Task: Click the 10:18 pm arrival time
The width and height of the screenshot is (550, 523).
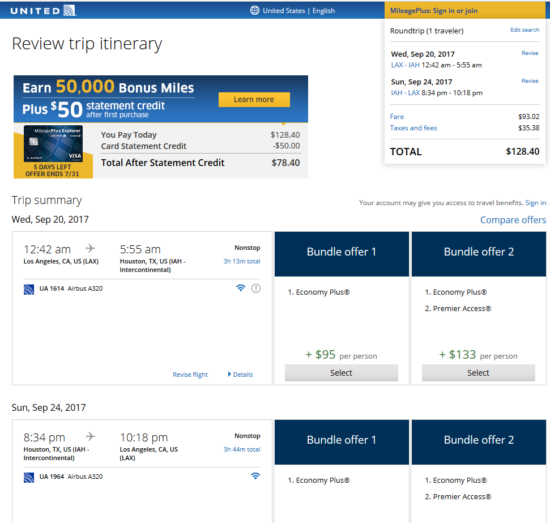Action: (144, 437)
